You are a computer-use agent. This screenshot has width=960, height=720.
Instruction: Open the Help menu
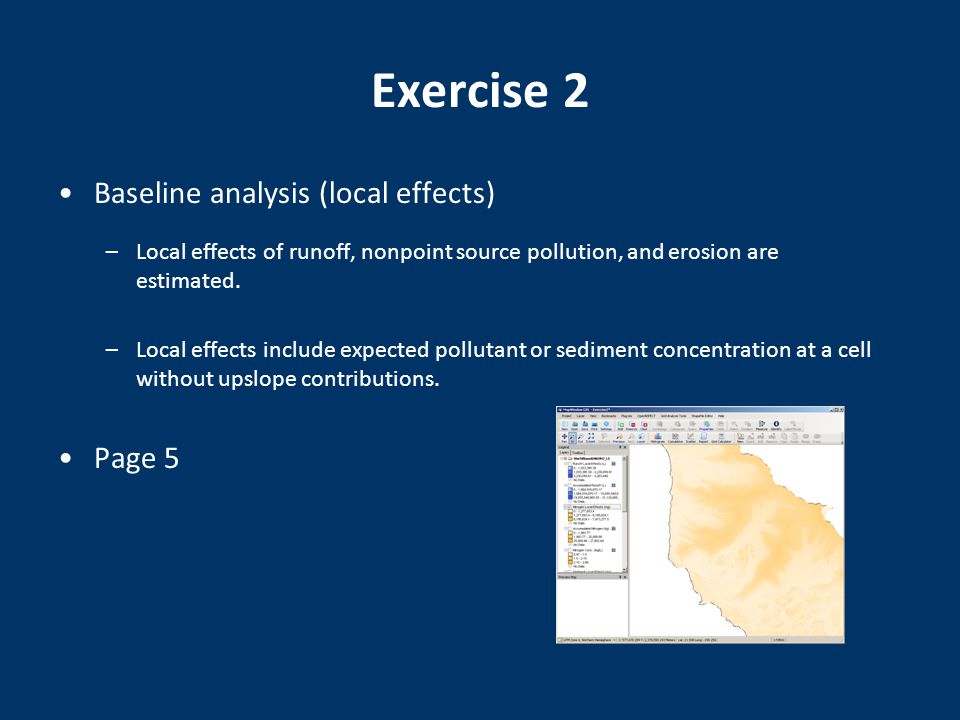pyautogui.click(x=721, y=416)
